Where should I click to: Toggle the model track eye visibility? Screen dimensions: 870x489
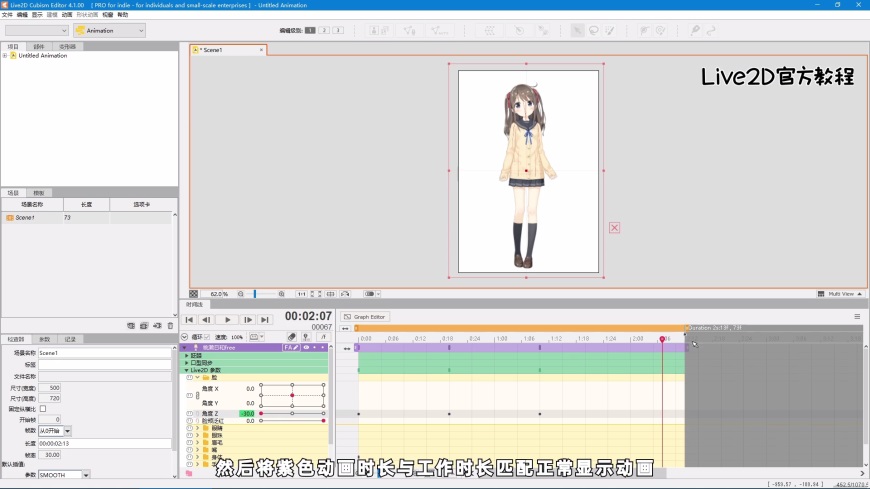pos(306,347)
